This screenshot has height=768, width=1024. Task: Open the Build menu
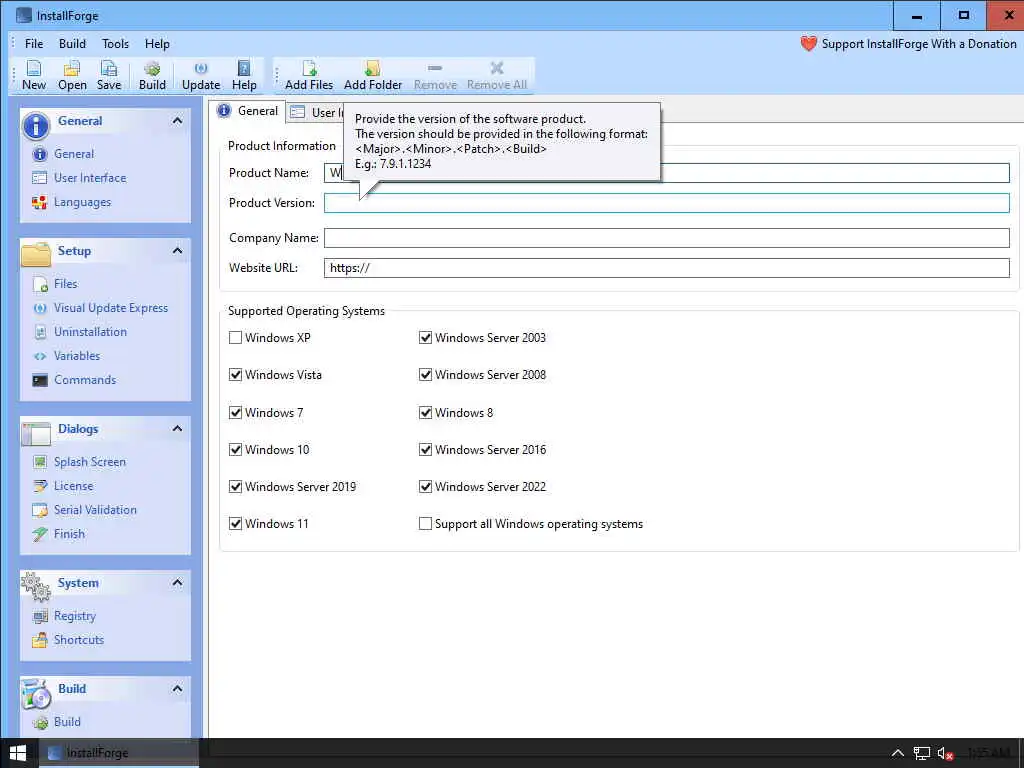coord(72,44)
